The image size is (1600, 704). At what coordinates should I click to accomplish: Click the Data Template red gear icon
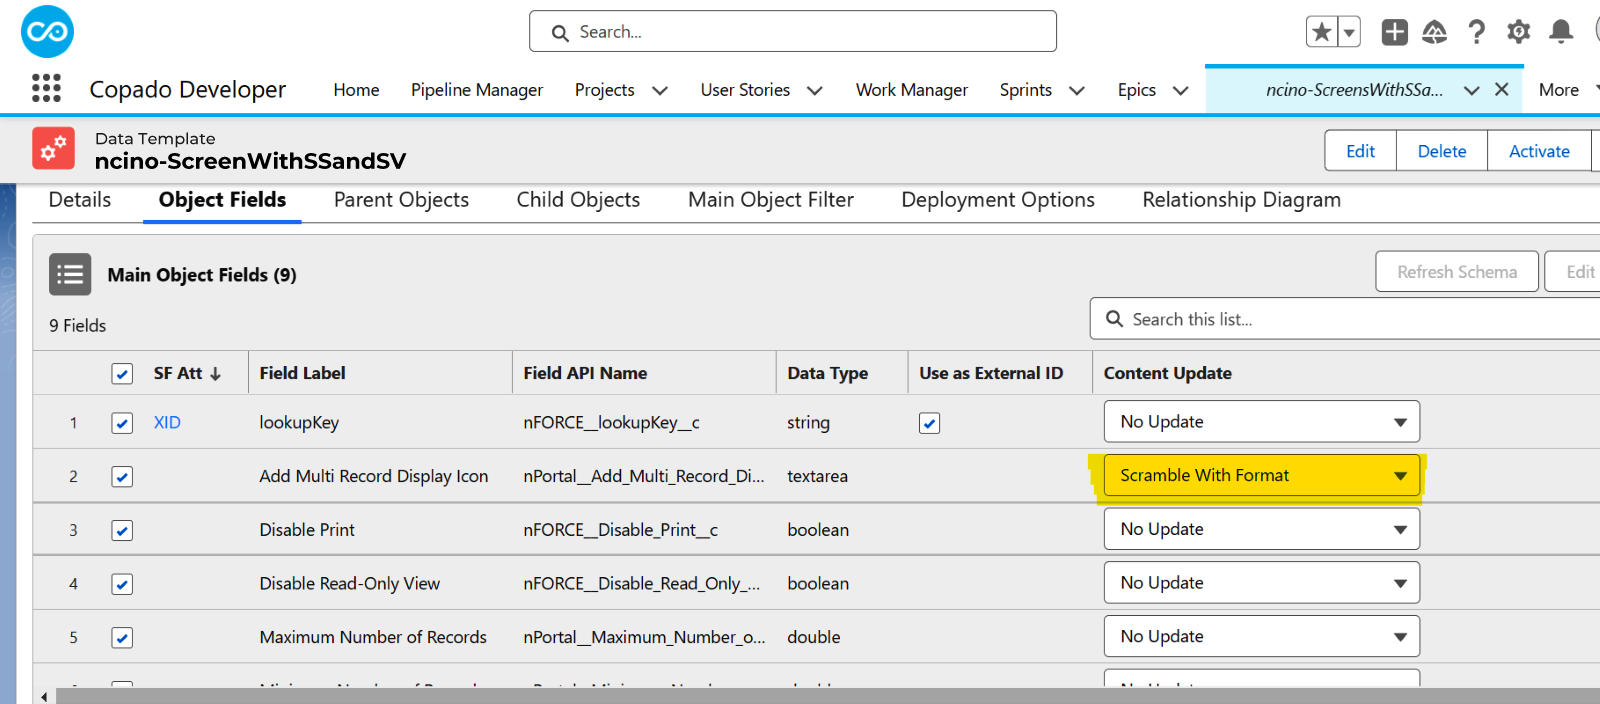click(53, 148)
